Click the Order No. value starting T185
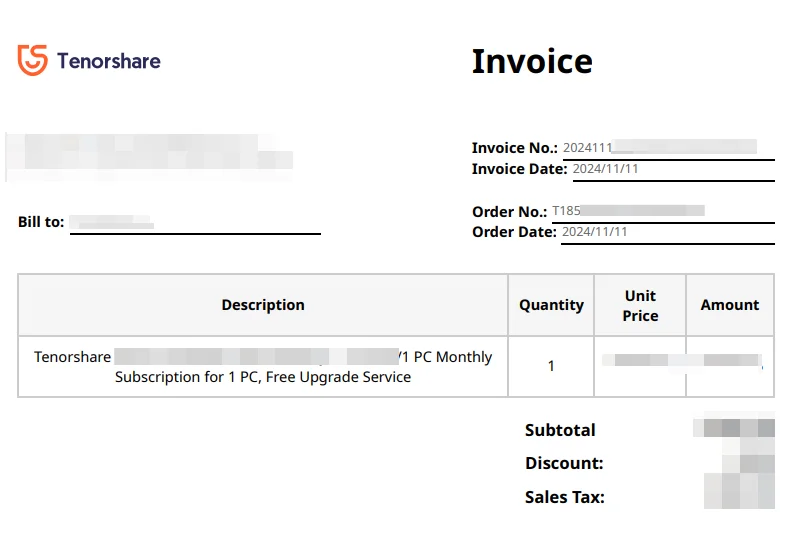The width and height of the screenshot is (794, 552). point(628,211)
